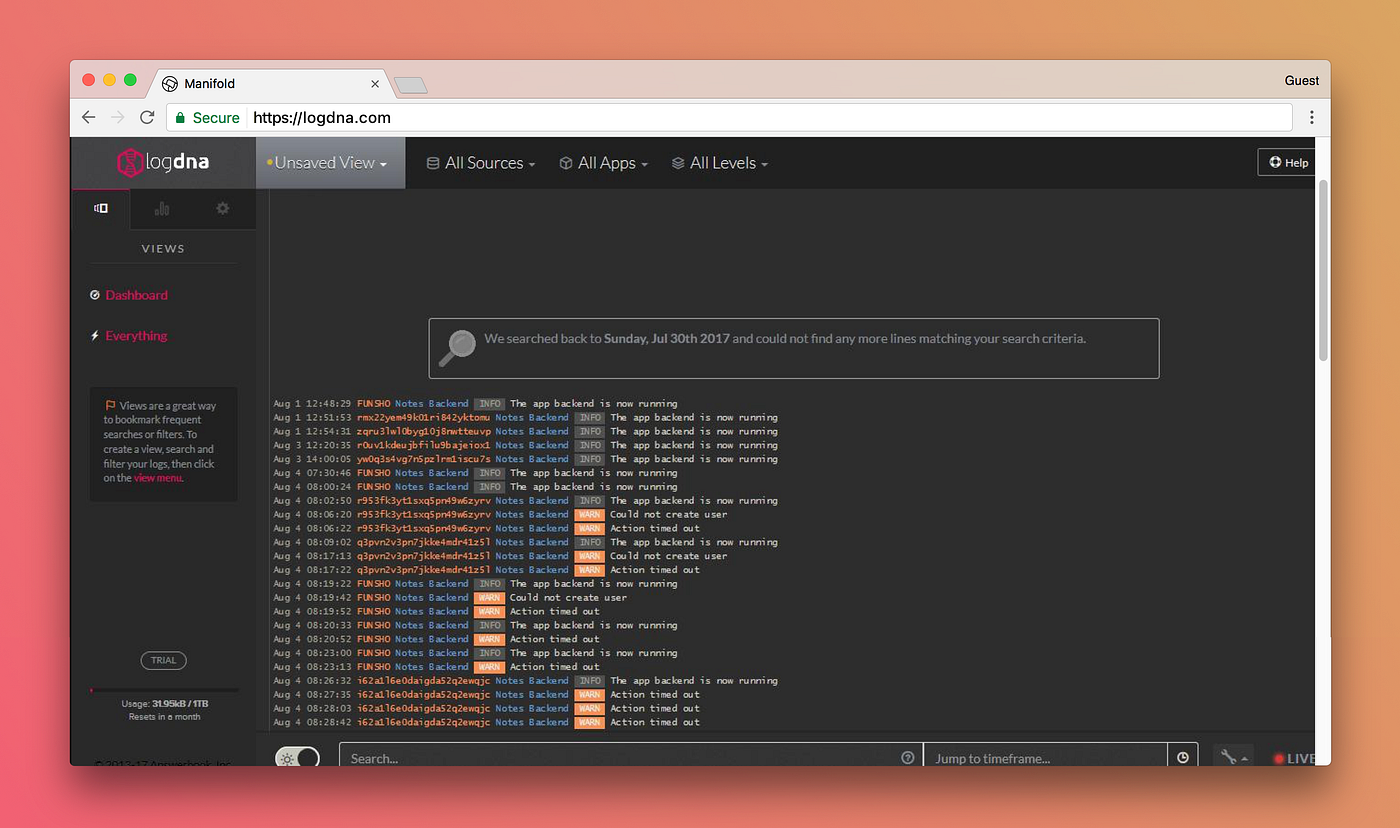Toggle the light/dark theme switch
1400x828 pixels.
[297, 758]
